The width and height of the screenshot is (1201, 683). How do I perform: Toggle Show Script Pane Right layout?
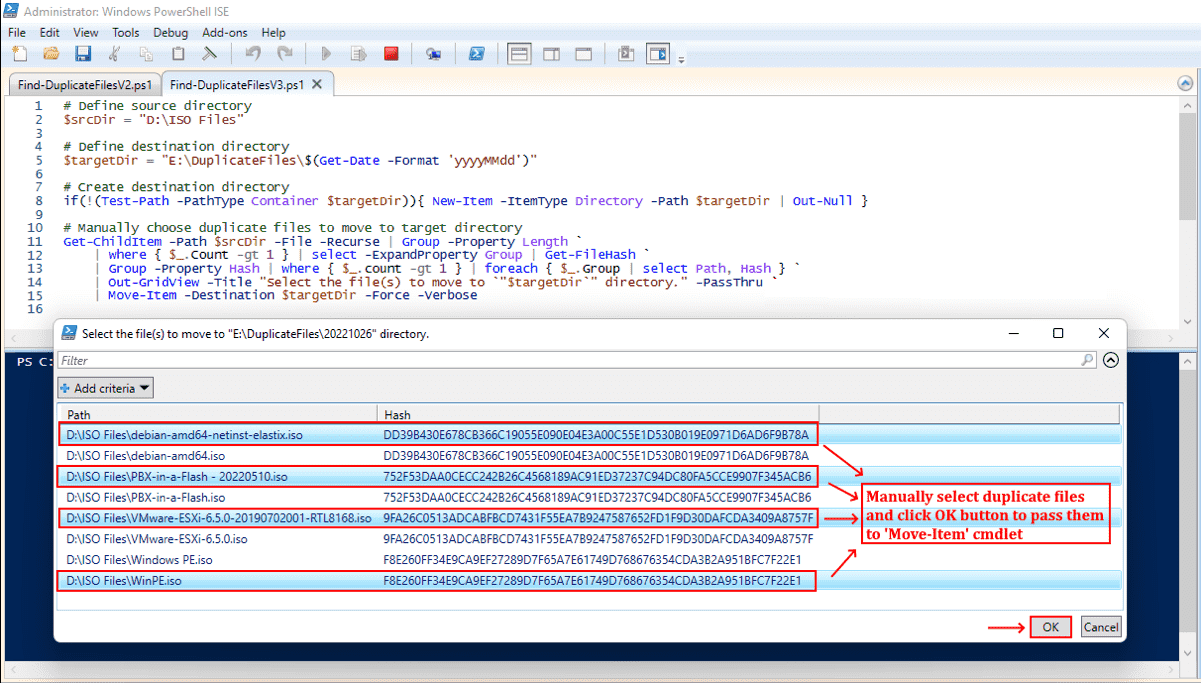[551, 54]
